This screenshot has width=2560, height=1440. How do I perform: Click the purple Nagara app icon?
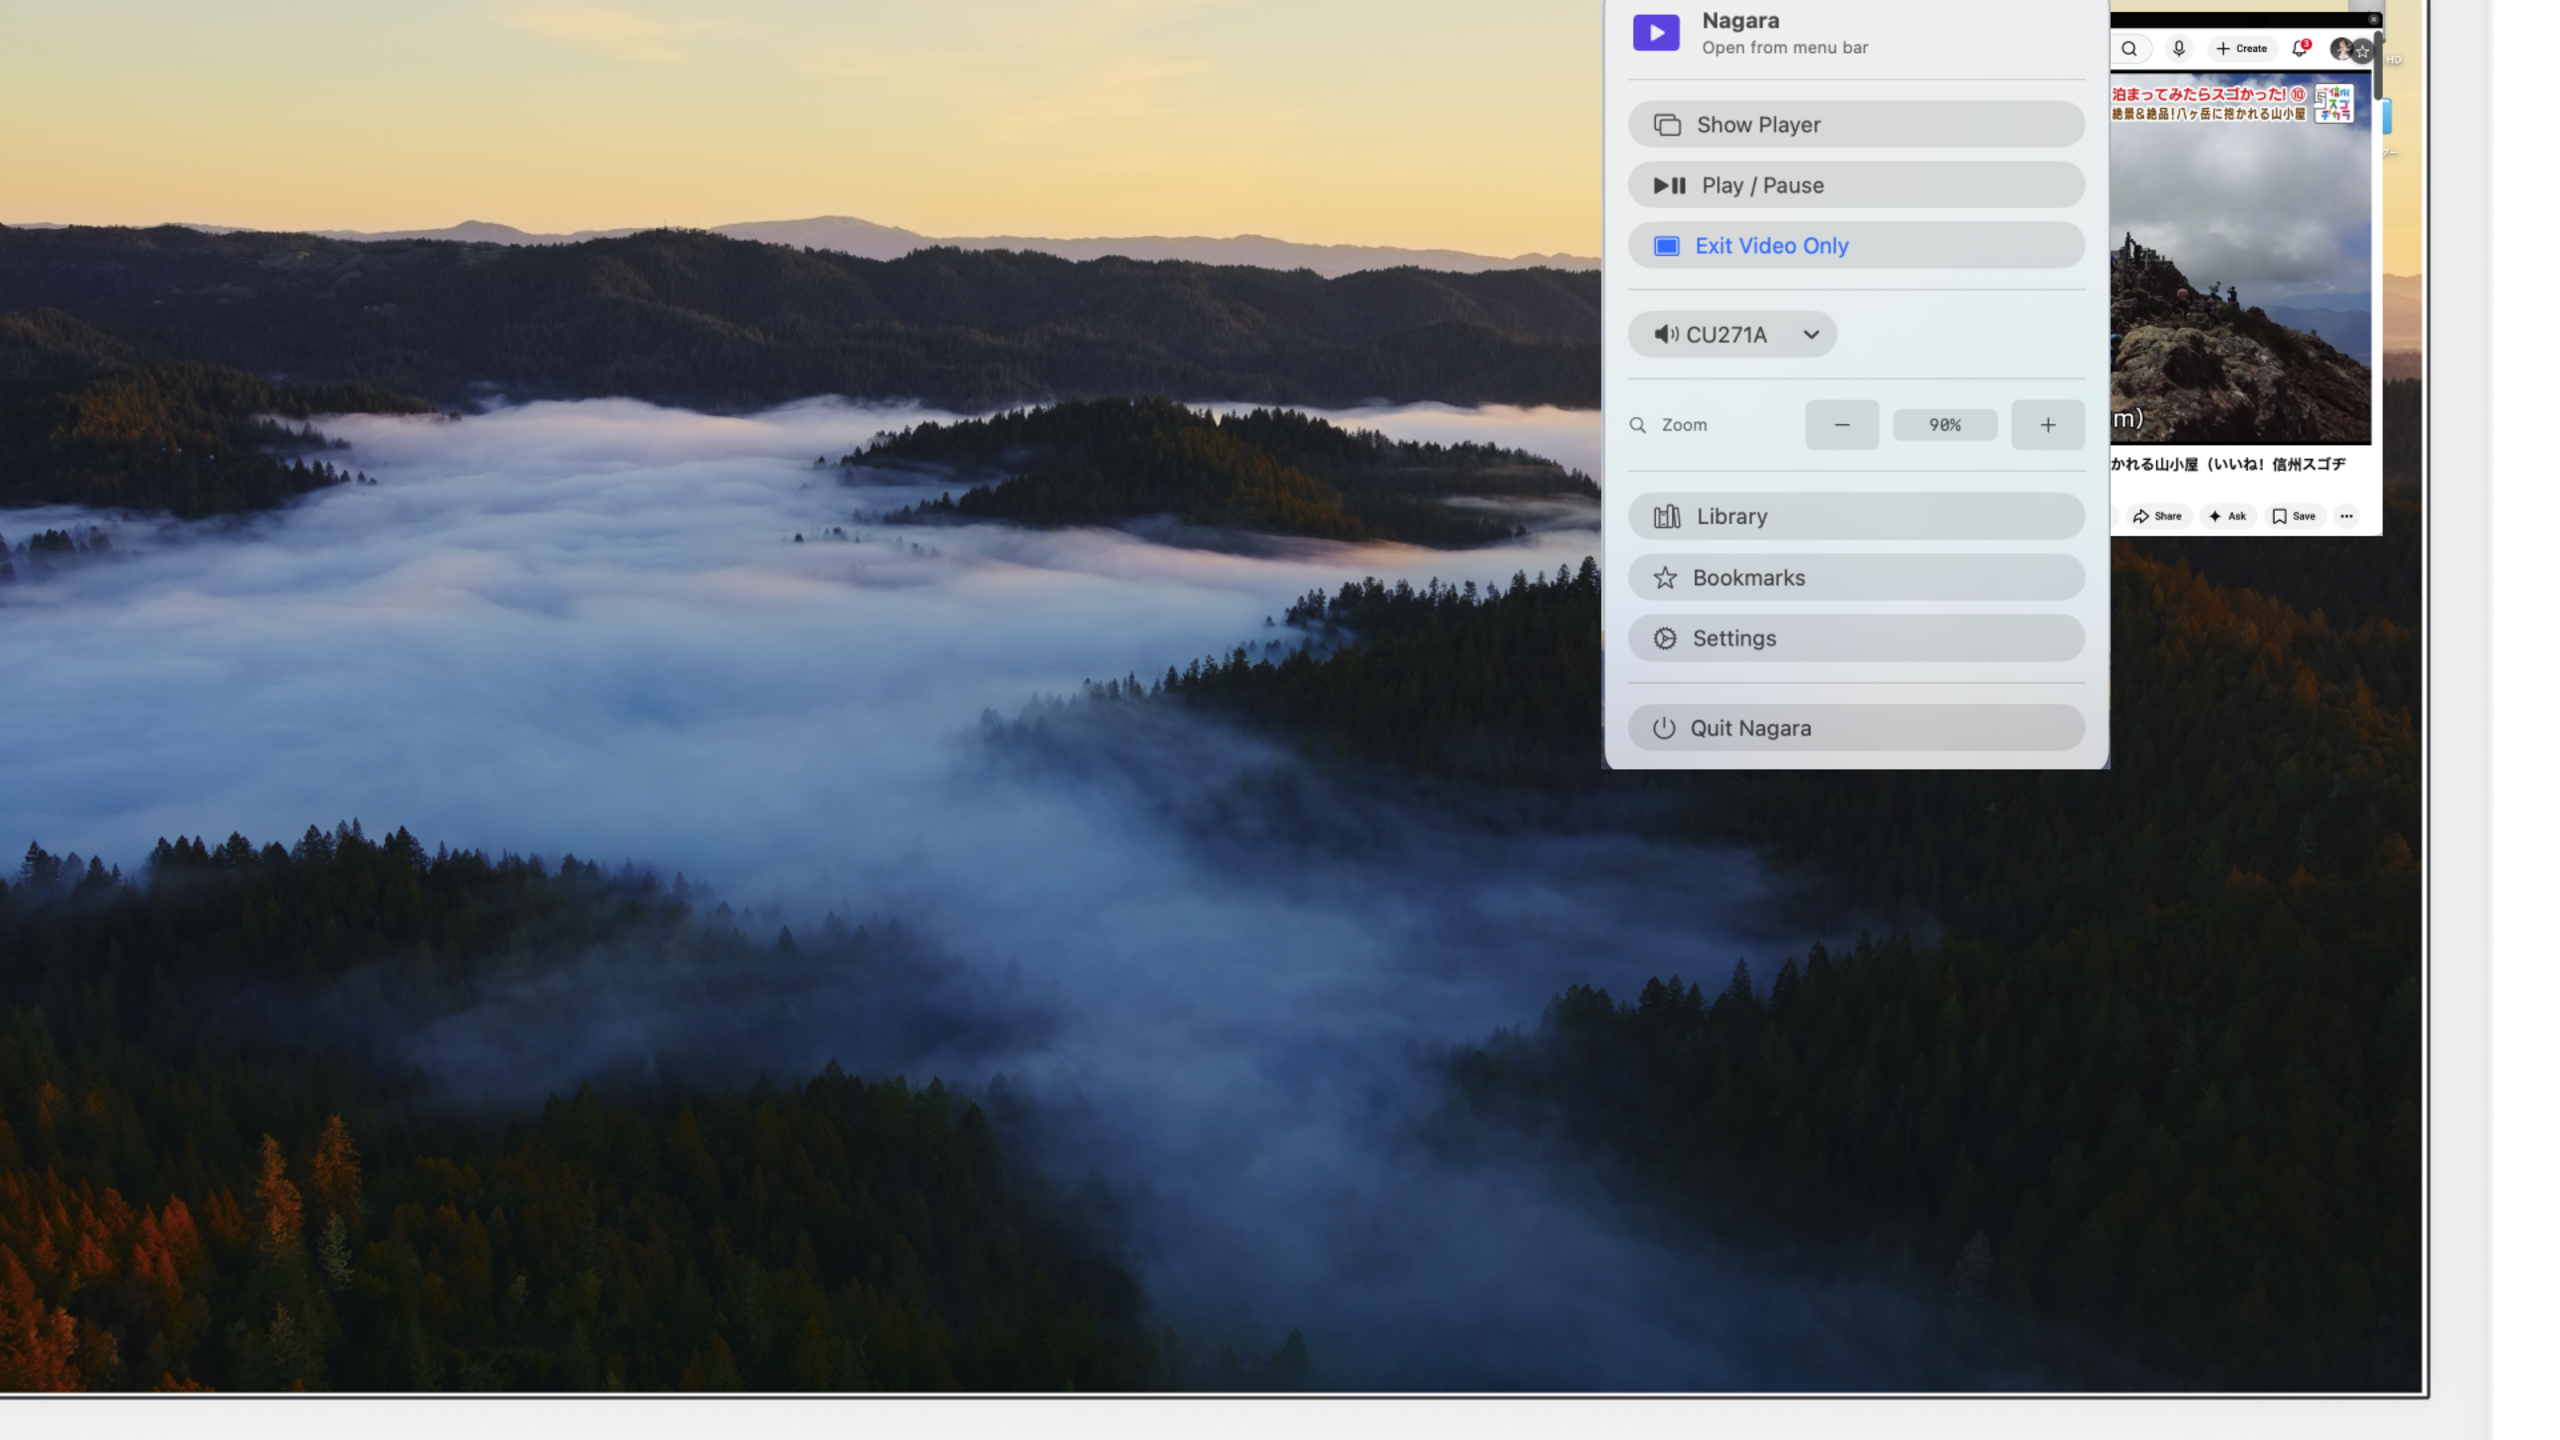tap(1656, 33)
